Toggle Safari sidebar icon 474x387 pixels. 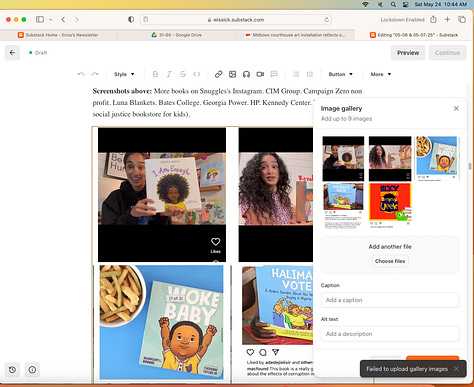[40, 19]
